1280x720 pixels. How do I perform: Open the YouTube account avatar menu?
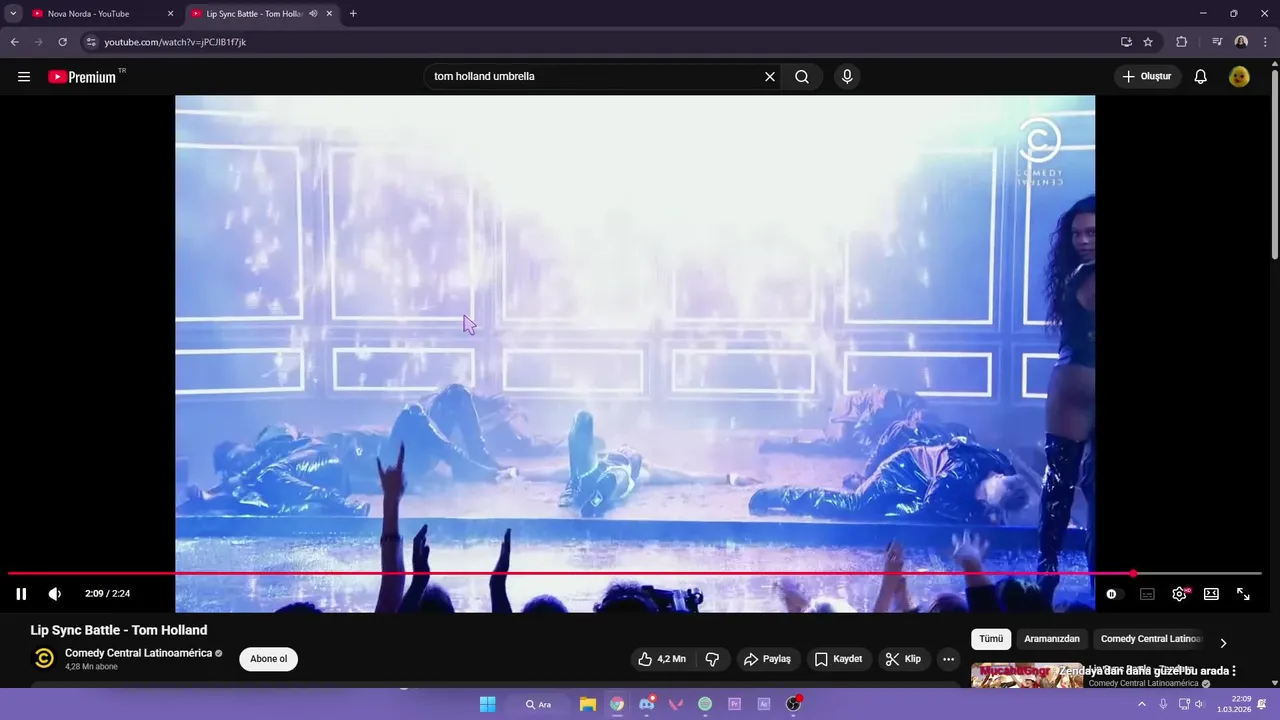(x=1239, y=77)
